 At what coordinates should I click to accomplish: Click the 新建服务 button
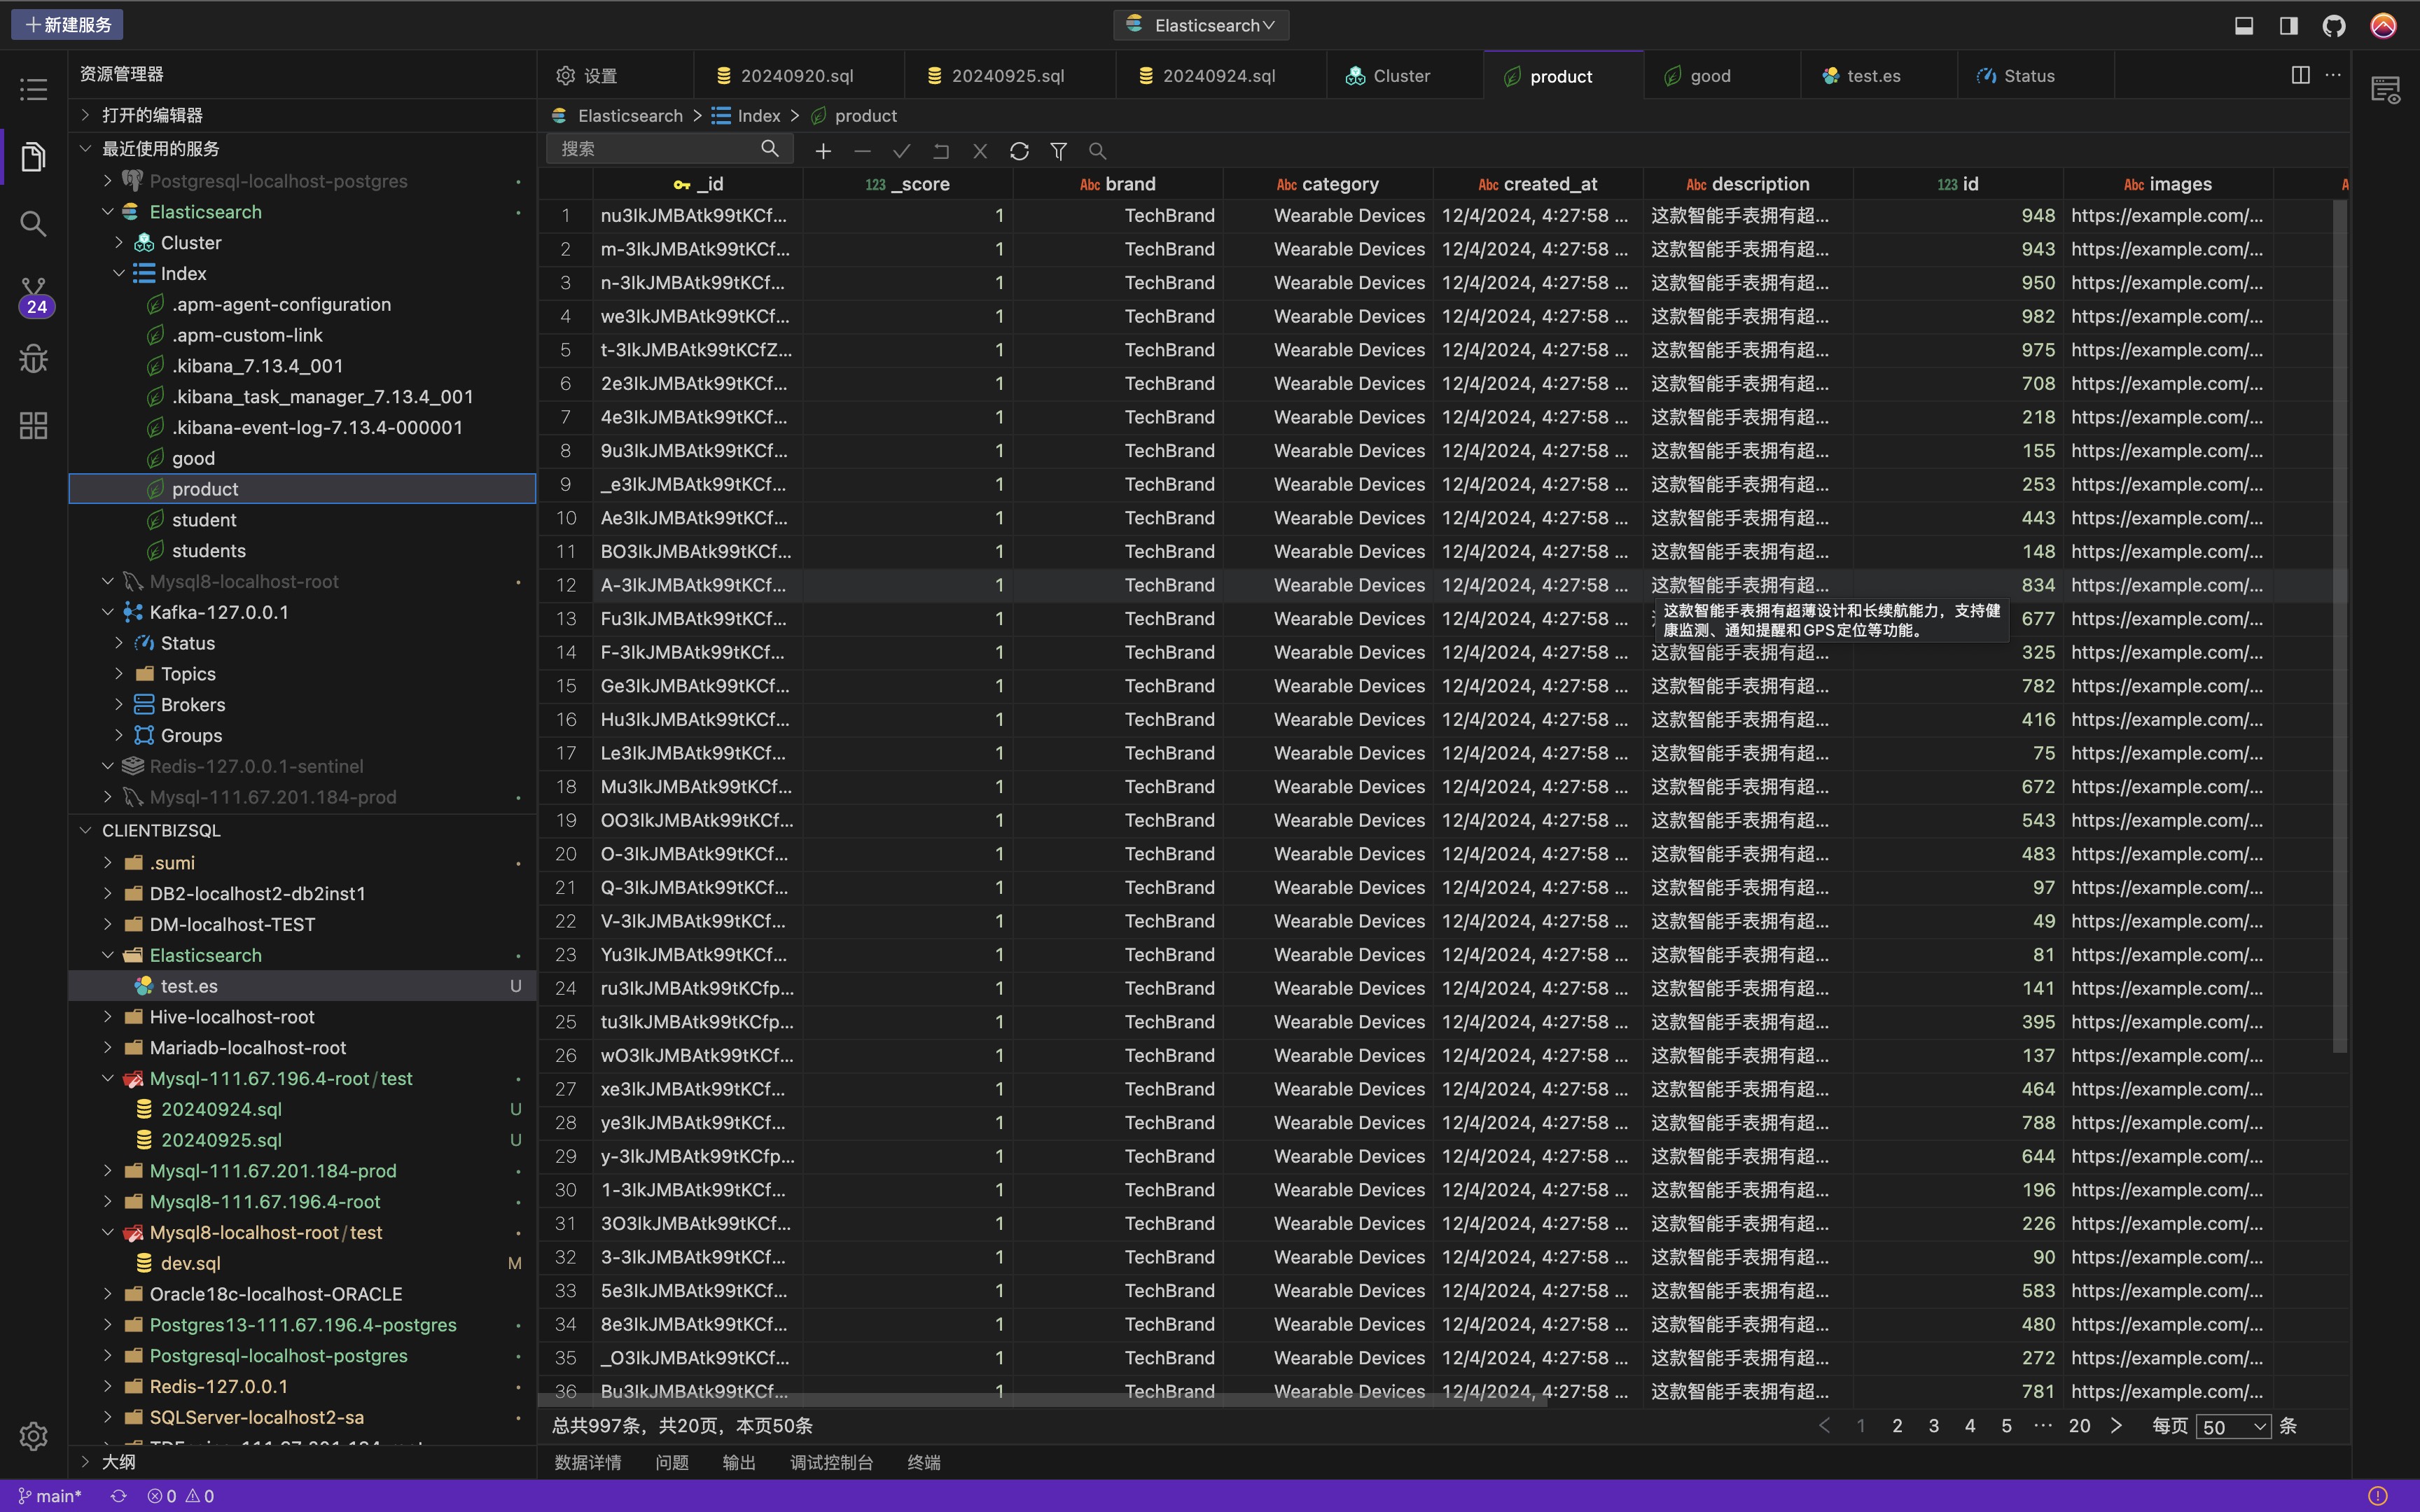tap(67, 24)
